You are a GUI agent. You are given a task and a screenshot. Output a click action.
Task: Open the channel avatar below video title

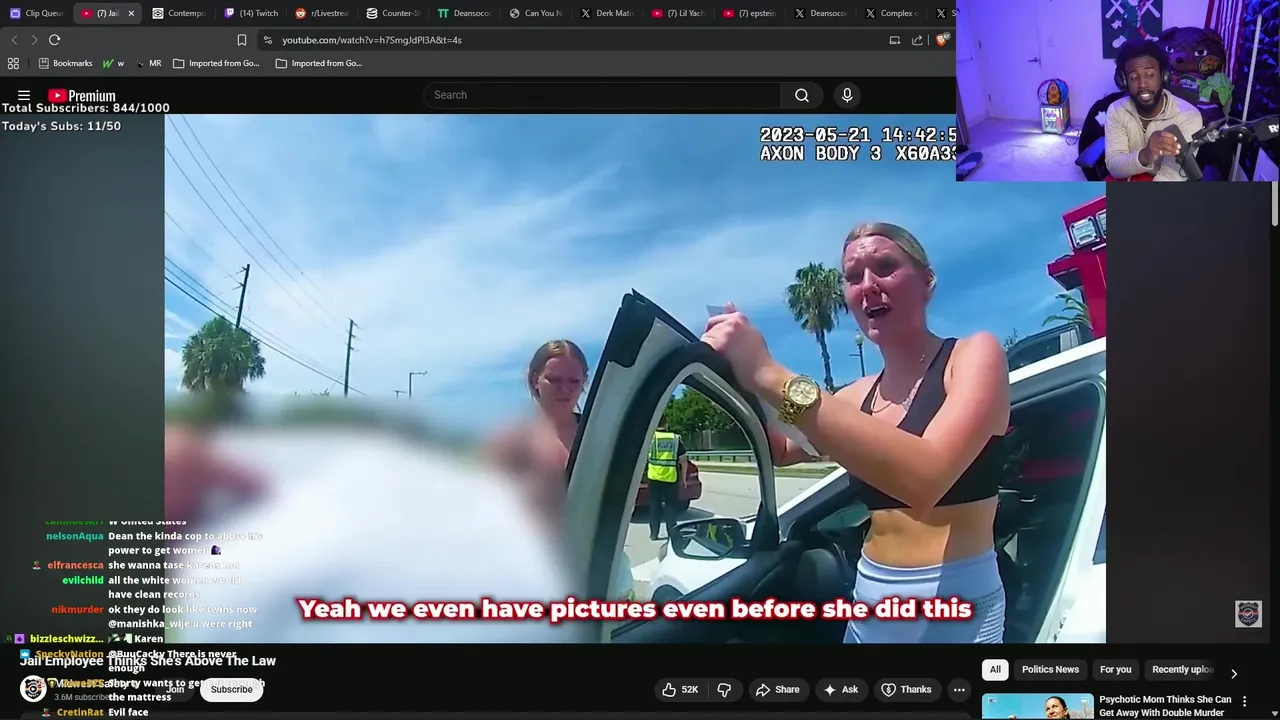coord(33,689)
